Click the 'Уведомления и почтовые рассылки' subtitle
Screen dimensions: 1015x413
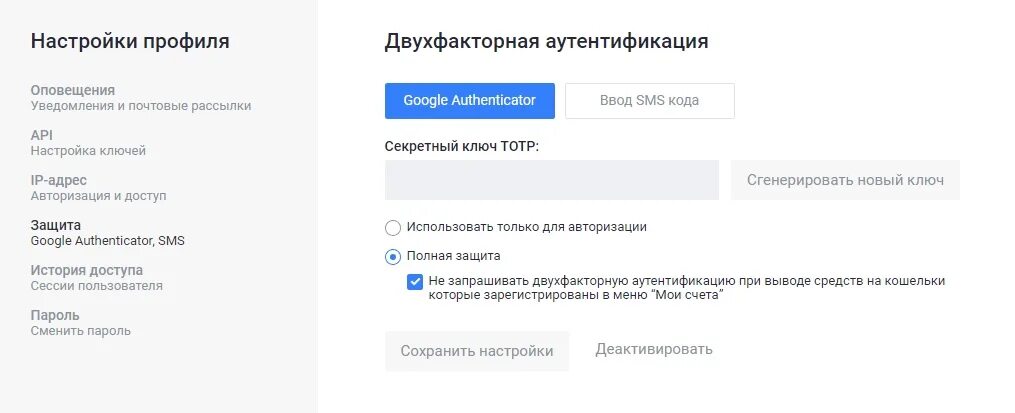click(141, 106)
